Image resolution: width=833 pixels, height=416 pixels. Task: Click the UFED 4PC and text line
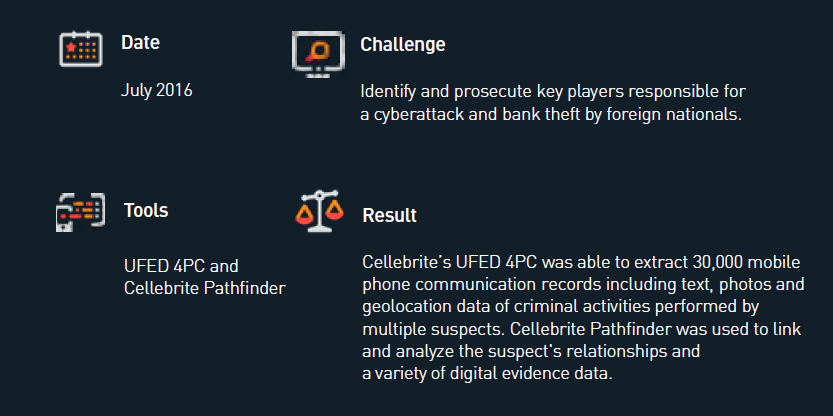181,266
